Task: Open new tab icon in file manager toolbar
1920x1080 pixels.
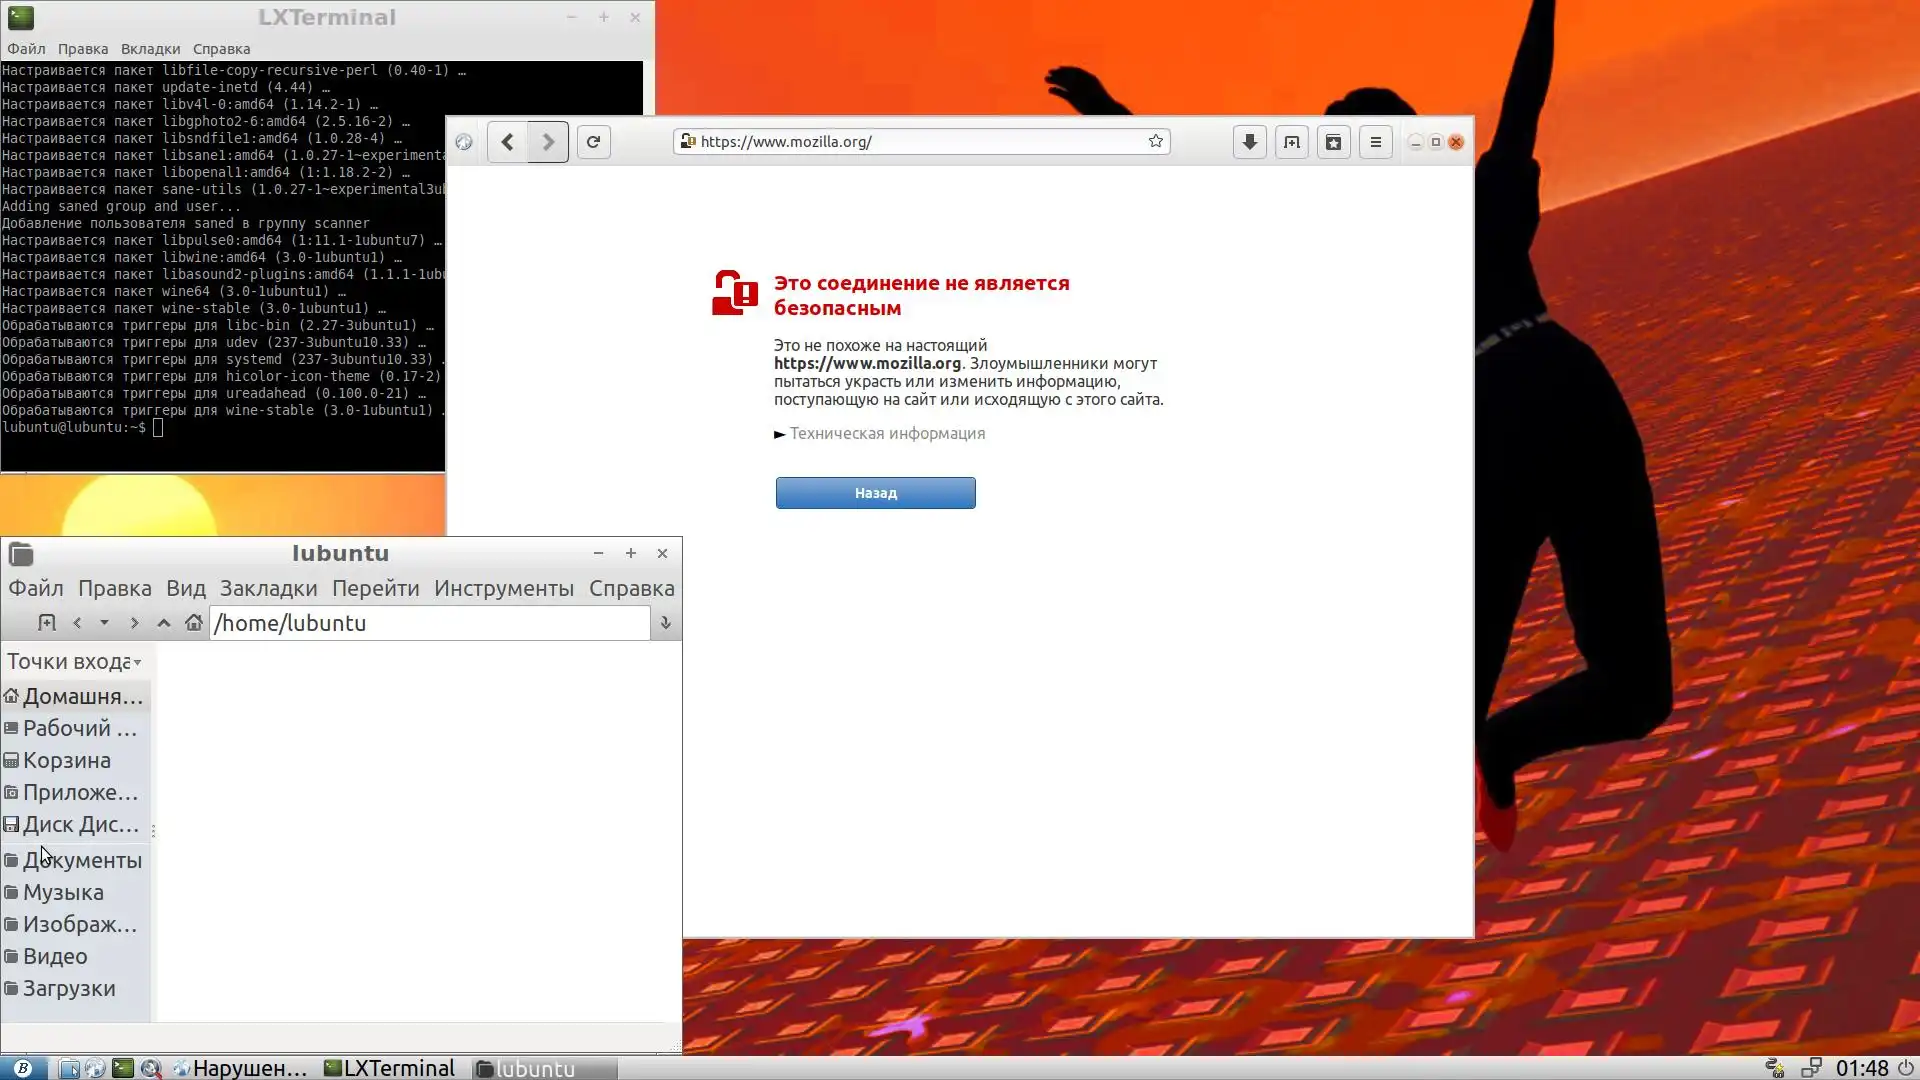Action: click(x=46, y=623)
